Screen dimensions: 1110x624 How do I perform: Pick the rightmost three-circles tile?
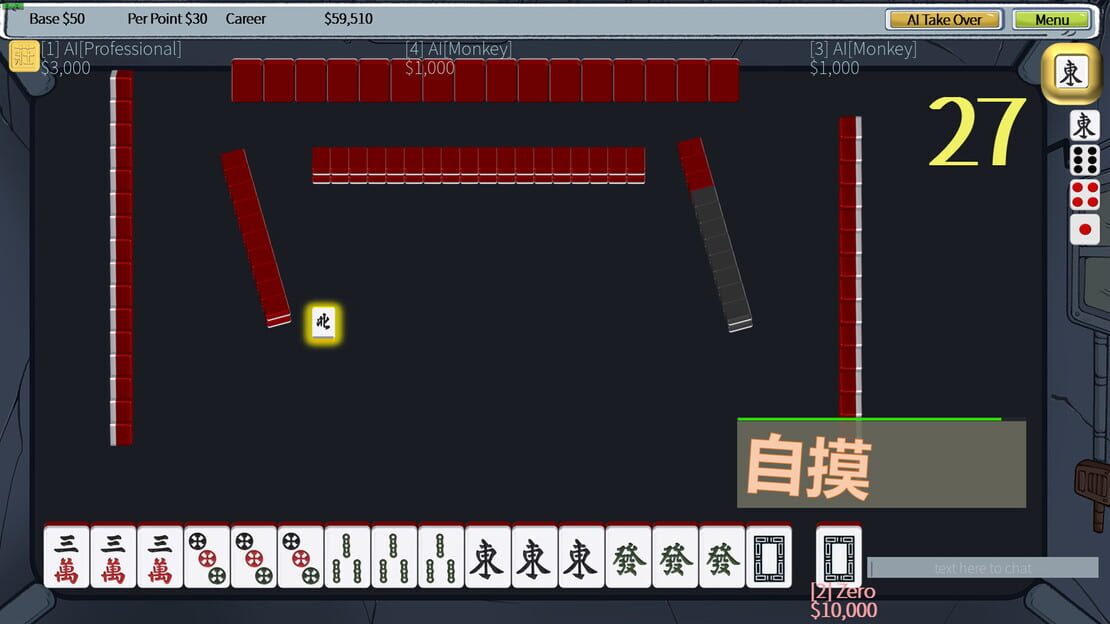click(x=300, y=557)
